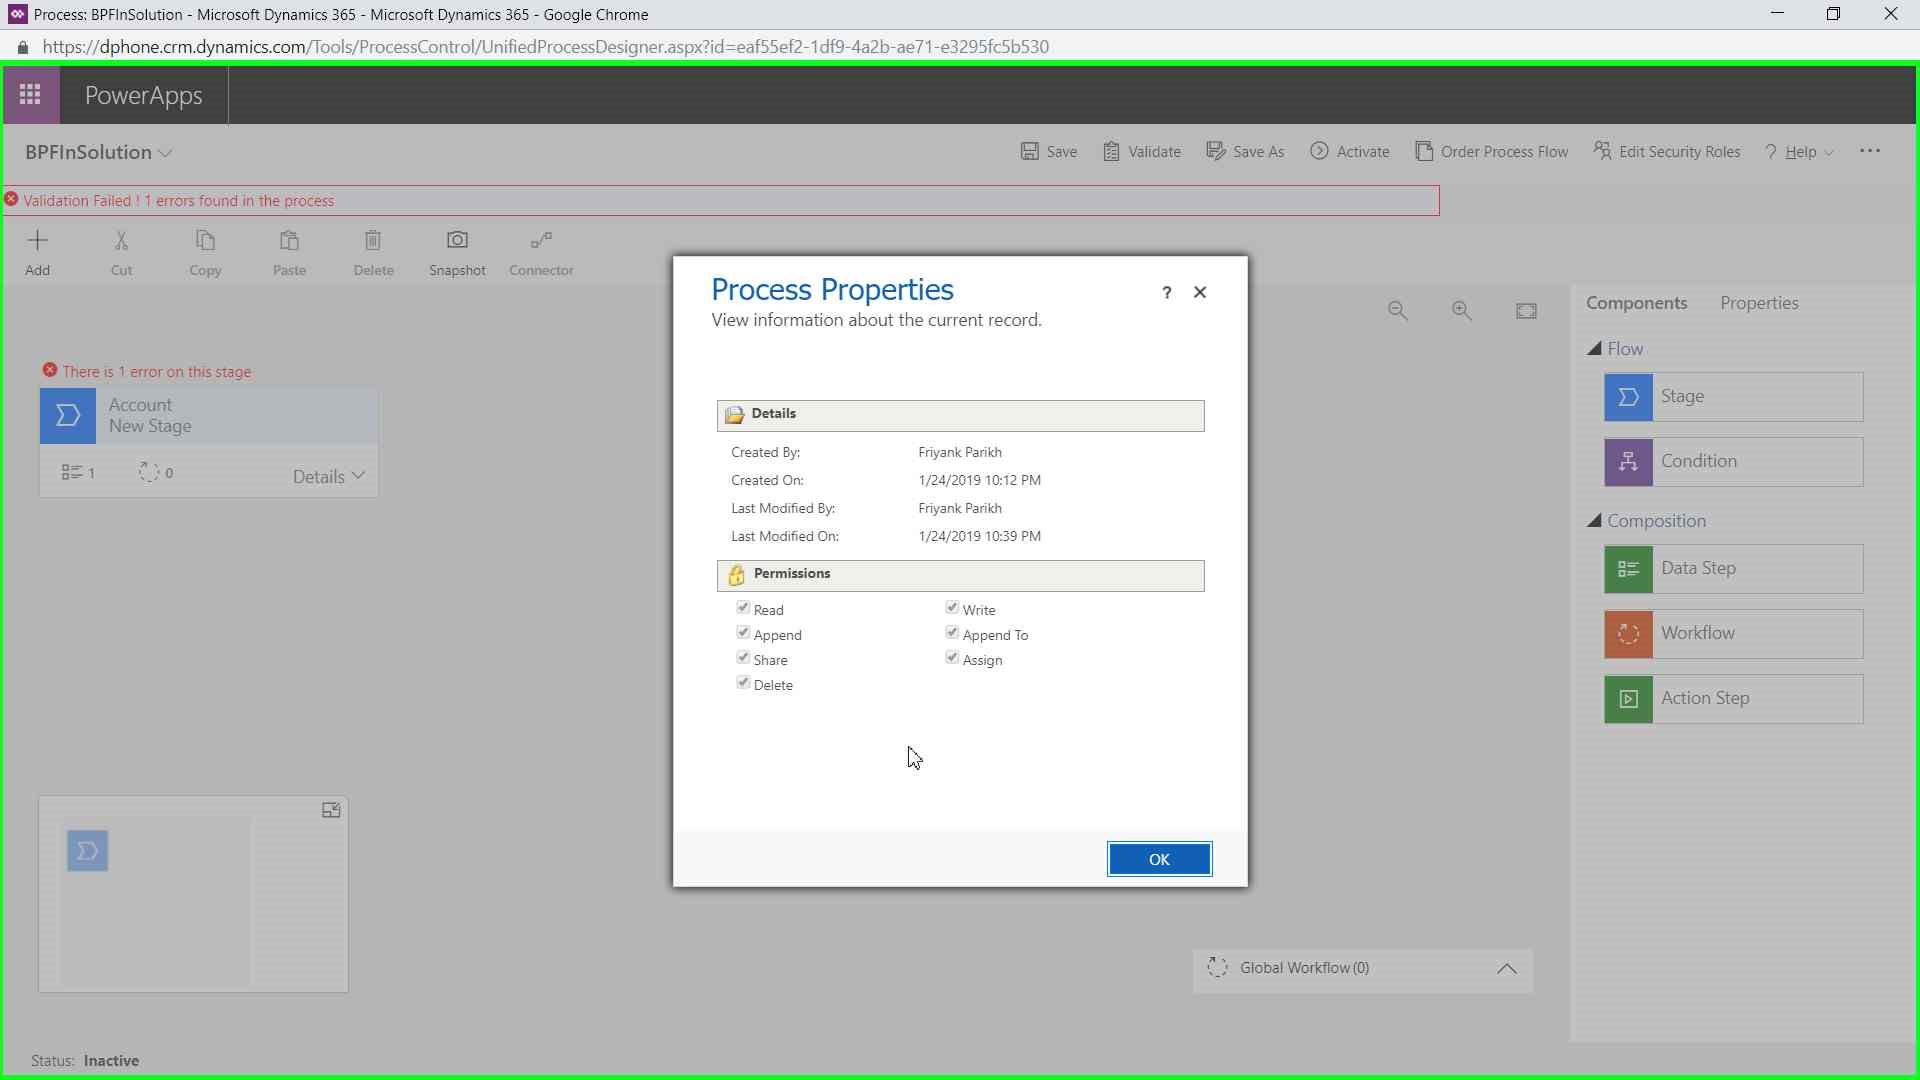Expand the stage Details chevron
This screenshot has height=1080, width=1920.
point(357,476)
